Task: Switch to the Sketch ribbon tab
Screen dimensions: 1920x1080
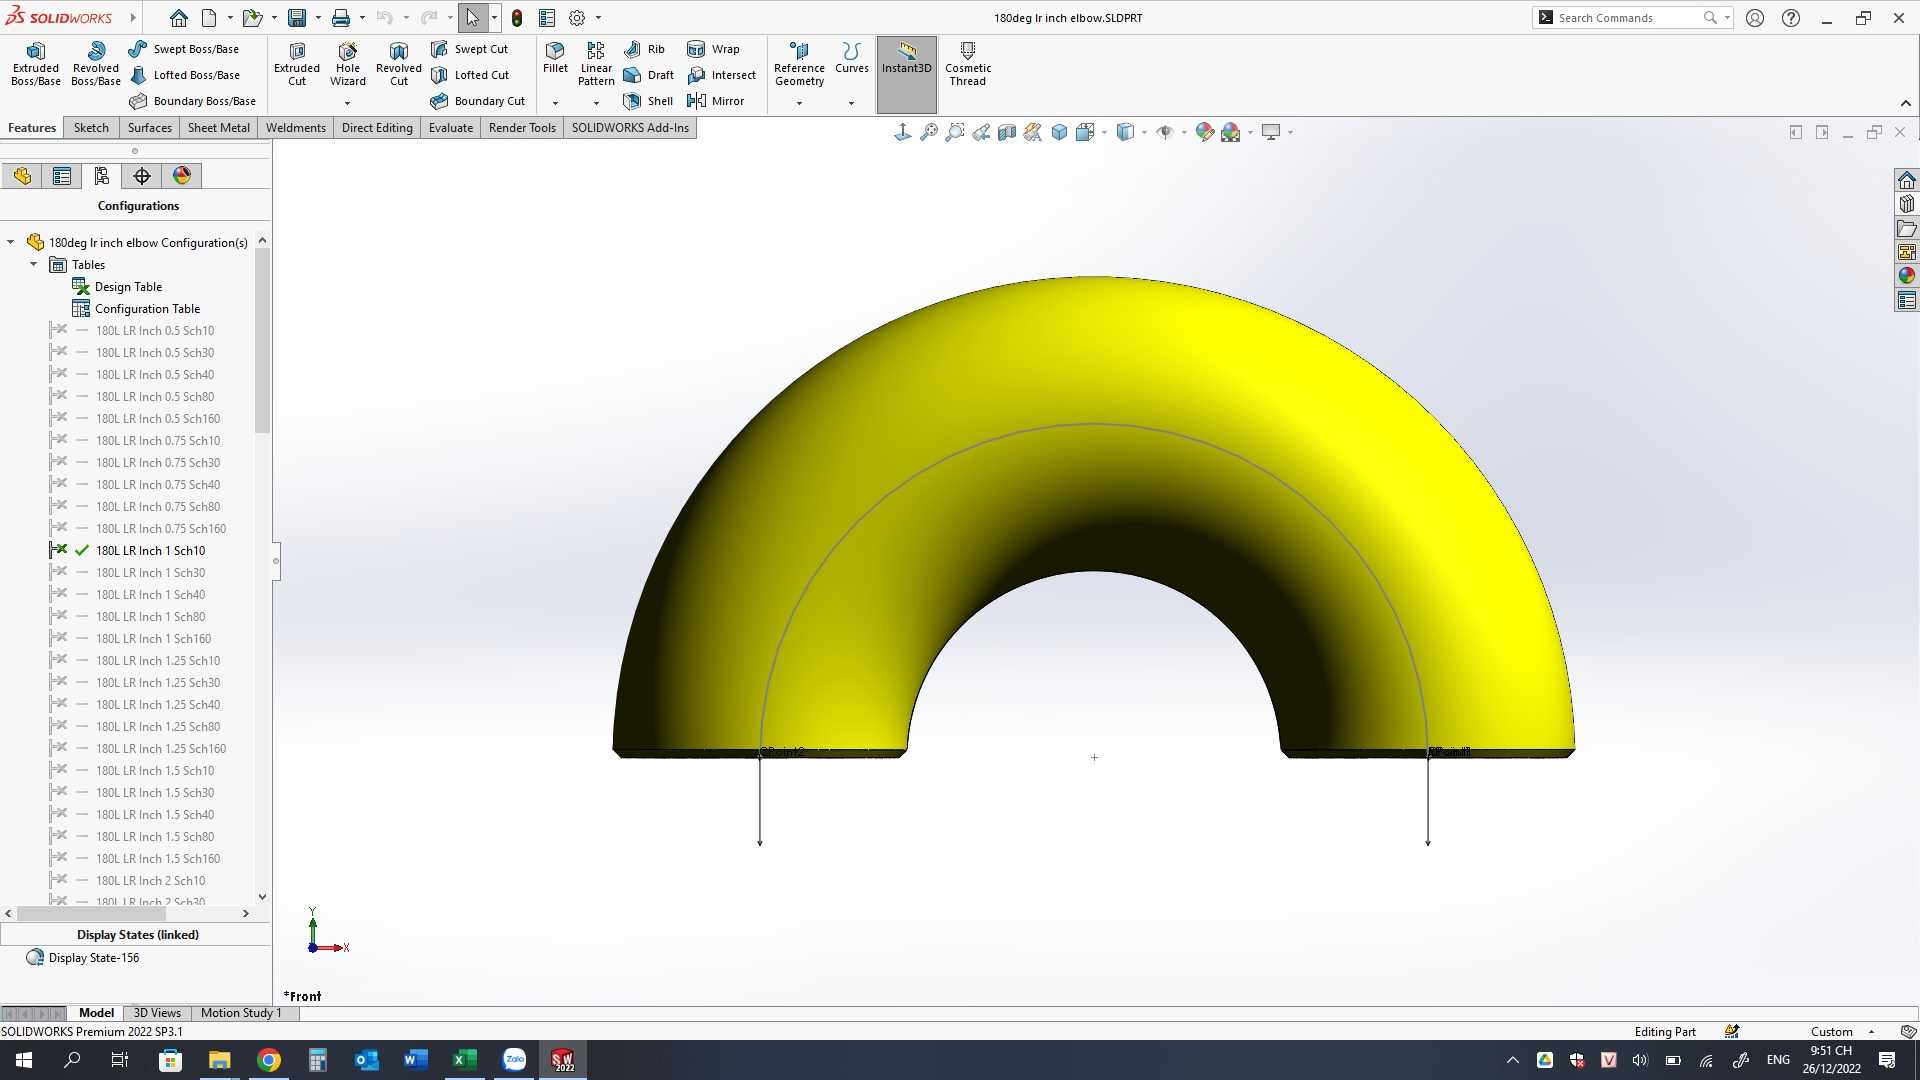Action: click(x=91, y=128)
